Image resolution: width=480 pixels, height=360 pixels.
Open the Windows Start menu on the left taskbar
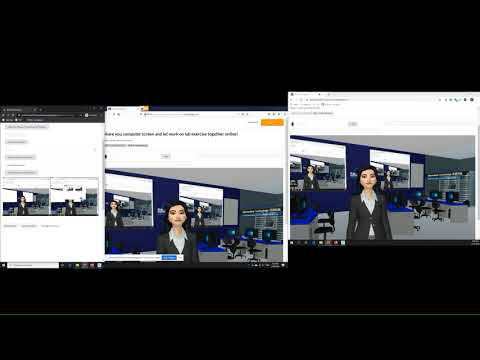(4, 265)
